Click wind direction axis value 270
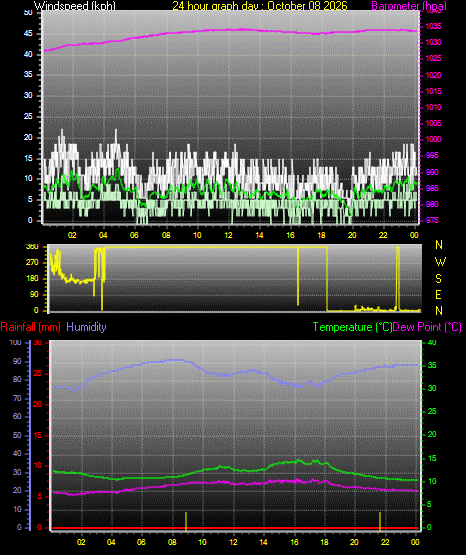The width and height of the screenshot is (466, 555). [x=32, y=263]
